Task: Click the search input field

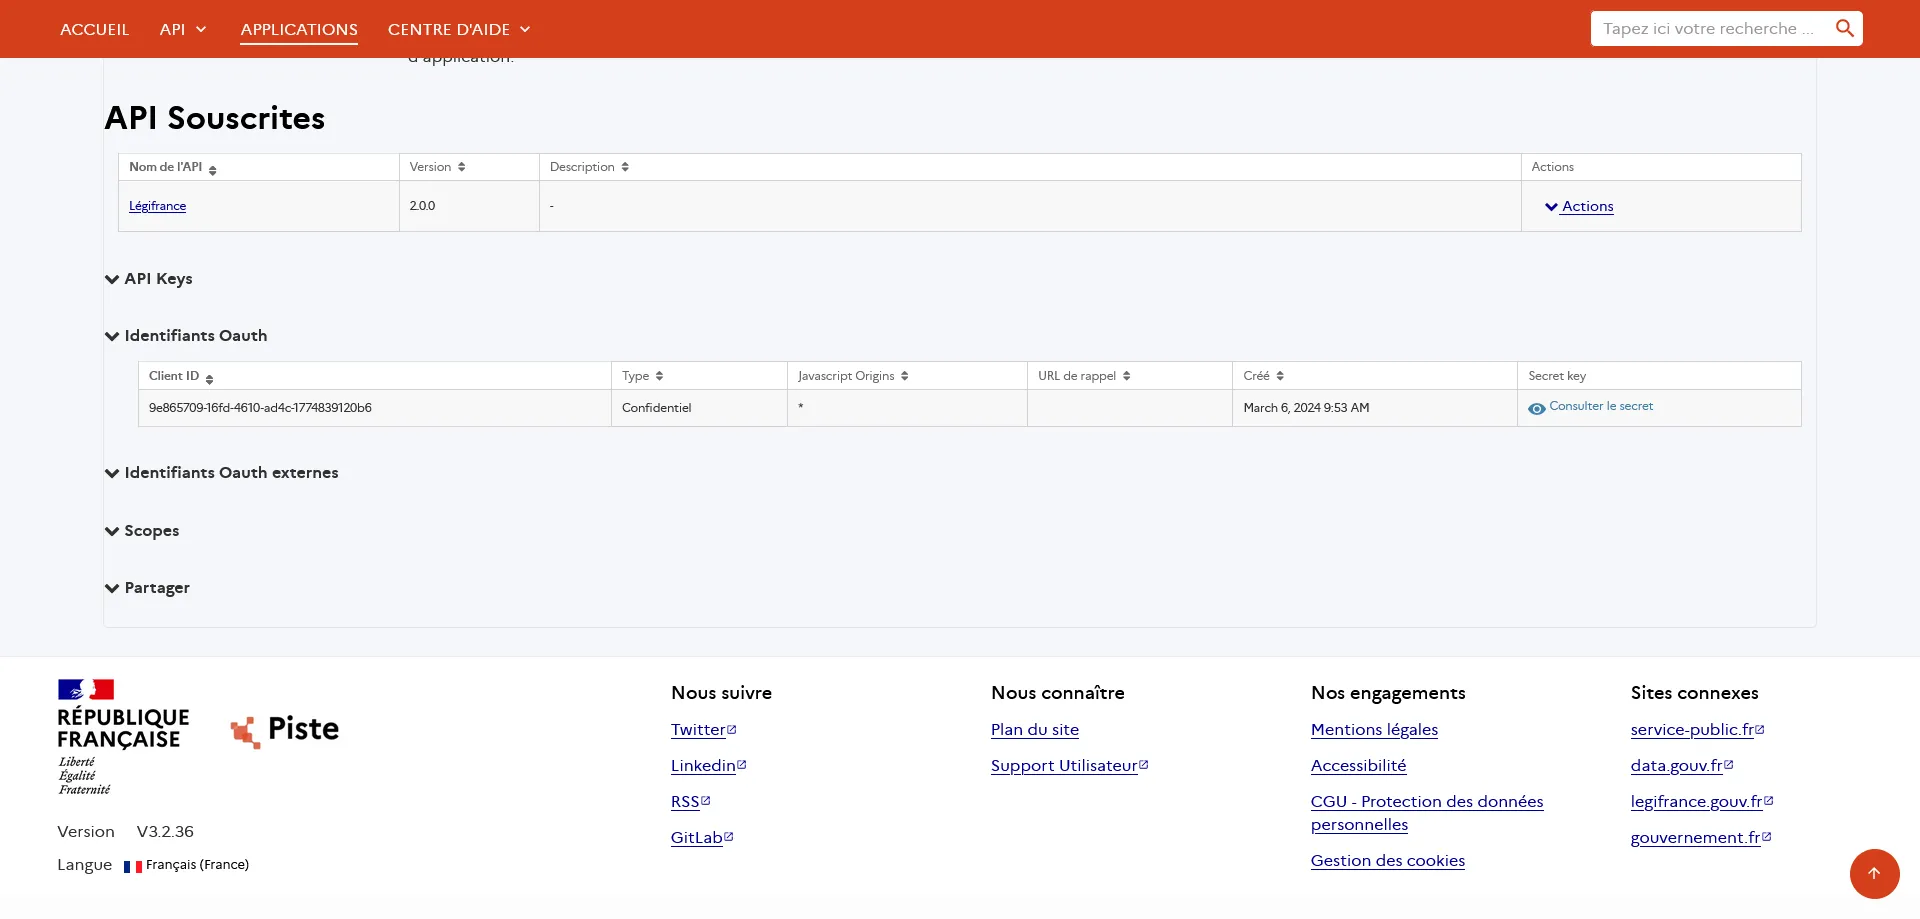Action: coord(1708,29)
